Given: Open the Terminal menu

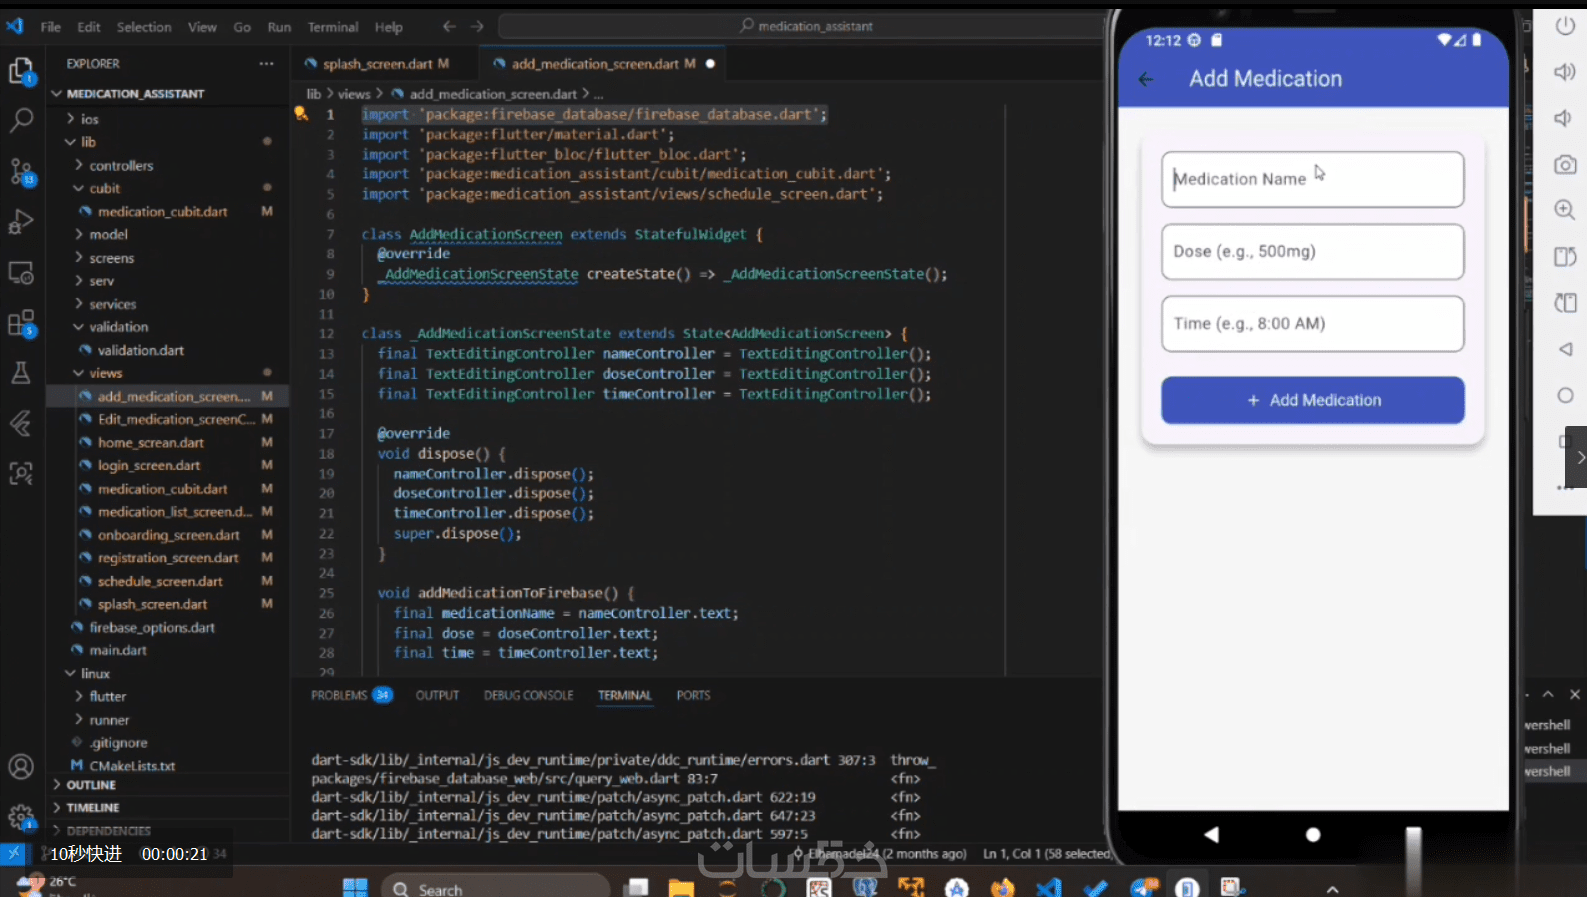Looking at the screenshot, I should [332, 27].
